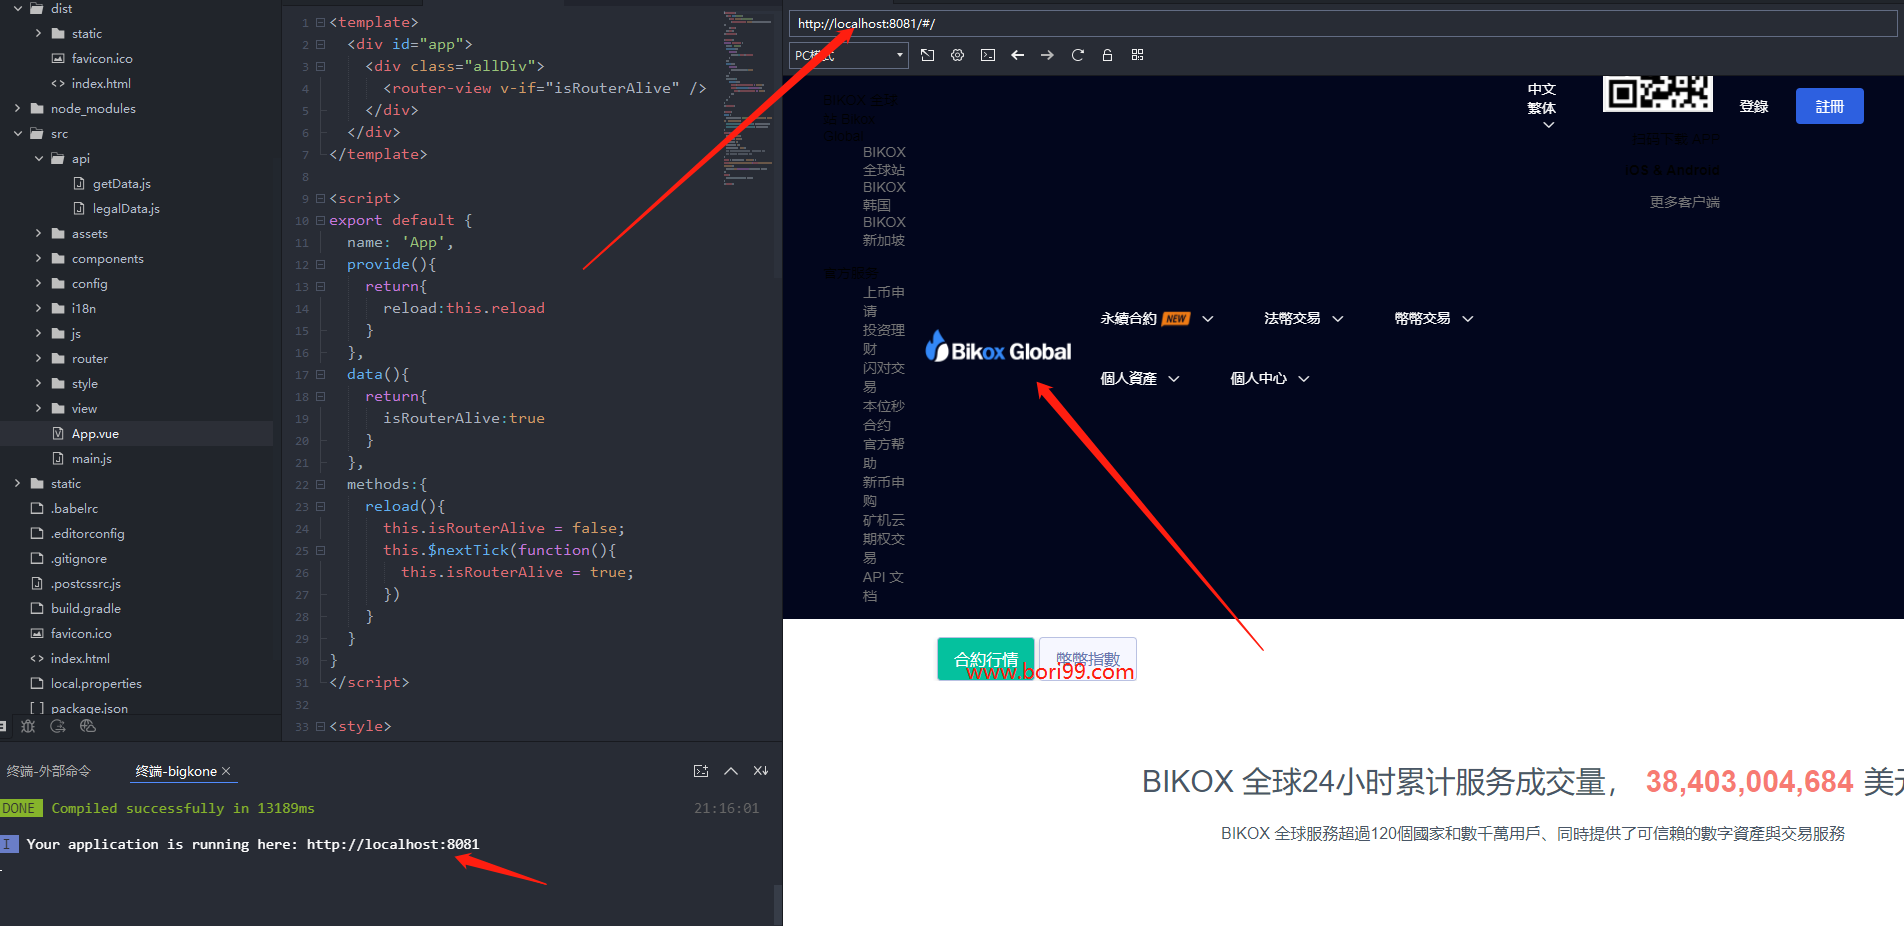Toggle the browser lock icon
The image size is (1904, 926).
click(1107, 55)
